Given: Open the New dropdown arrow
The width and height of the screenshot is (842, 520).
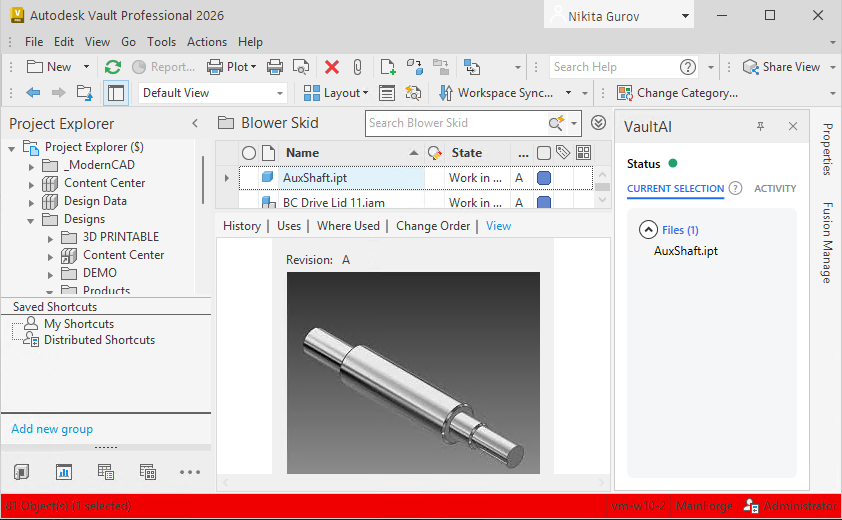Looking at the screenshot, I should tap(86, 67).
